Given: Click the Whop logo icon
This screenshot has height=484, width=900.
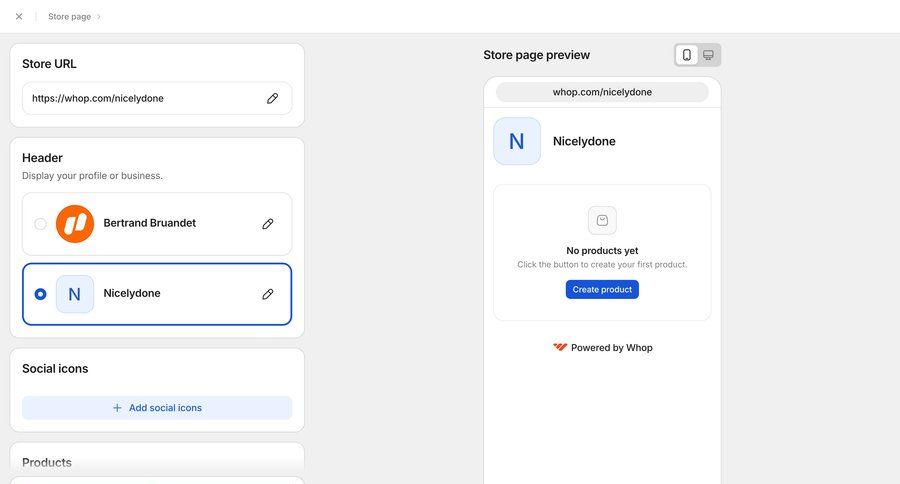Looking at the screenshot, I should coord(560,348).
